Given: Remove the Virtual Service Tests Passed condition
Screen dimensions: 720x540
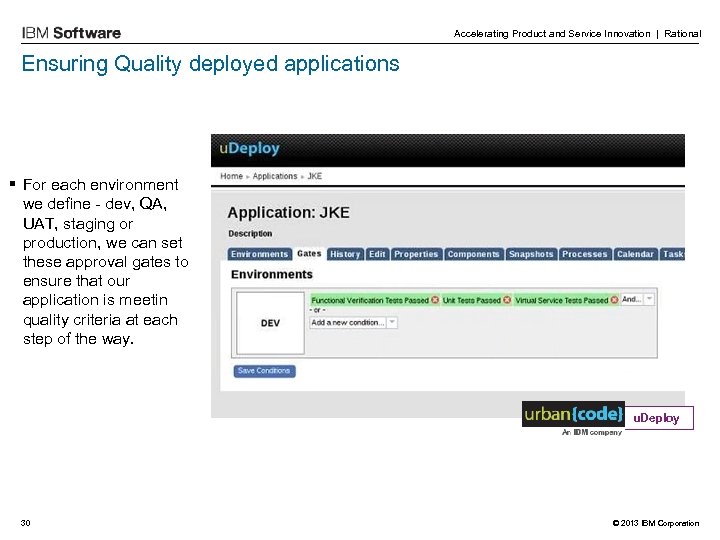Looking at the screenshot, I should (614, 300).
